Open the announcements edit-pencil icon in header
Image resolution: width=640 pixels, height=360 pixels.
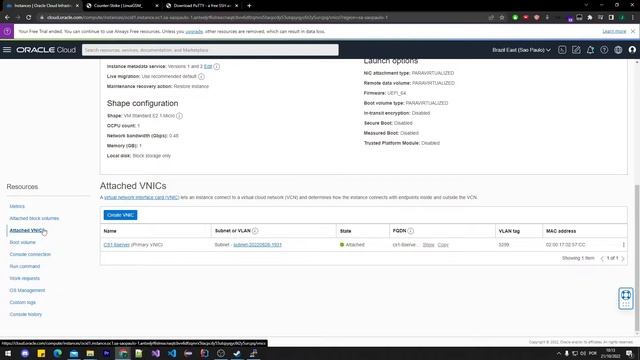click(x=576, y=50)
